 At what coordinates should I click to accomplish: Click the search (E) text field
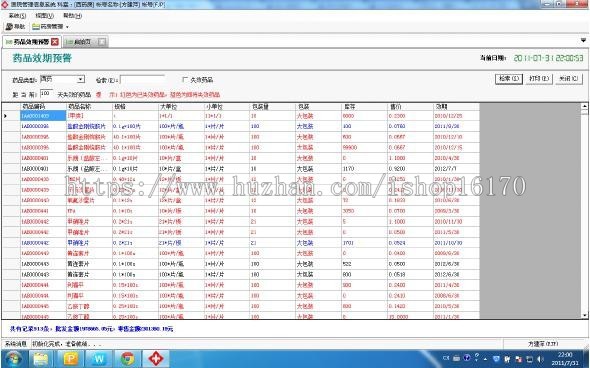click(x=142, y=80)
